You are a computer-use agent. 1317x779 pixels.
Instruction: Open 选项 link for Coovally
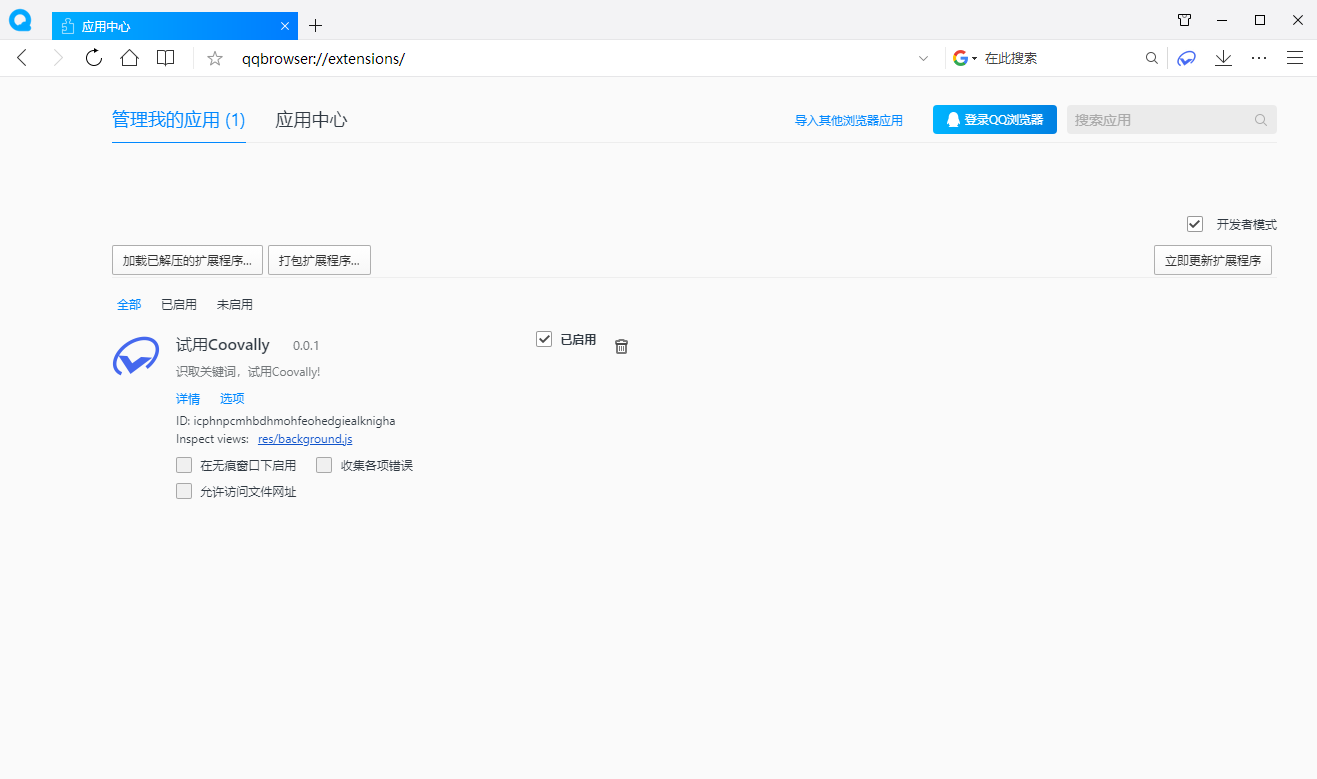pos(232,398)
